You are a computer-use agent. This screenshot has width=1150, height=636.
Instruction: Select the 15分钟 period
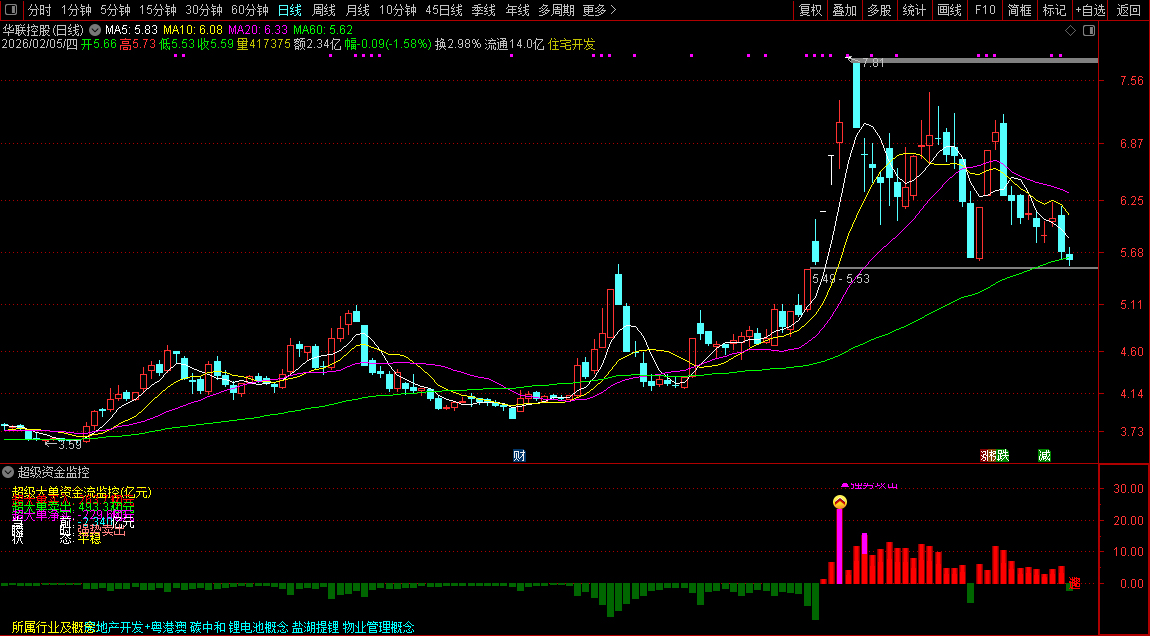coord(158,10)
